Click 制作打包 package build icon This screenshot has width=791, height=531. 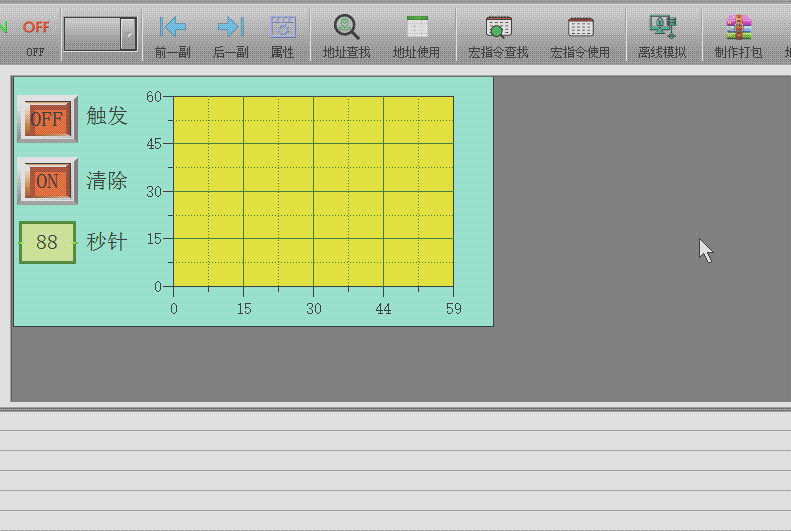pyautogui.click(x=738, y=35)
